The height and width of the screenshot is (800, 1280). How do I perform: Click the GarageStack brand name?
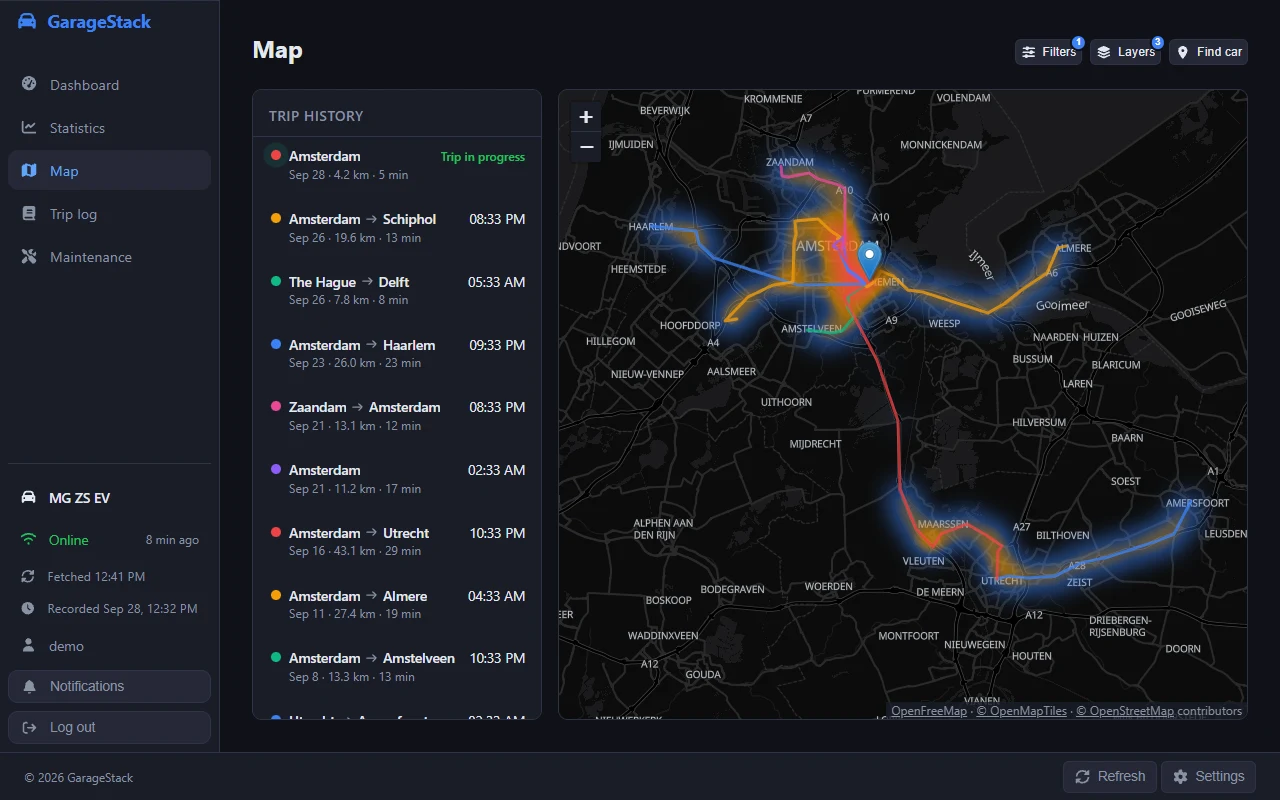[x=99, y=22]
